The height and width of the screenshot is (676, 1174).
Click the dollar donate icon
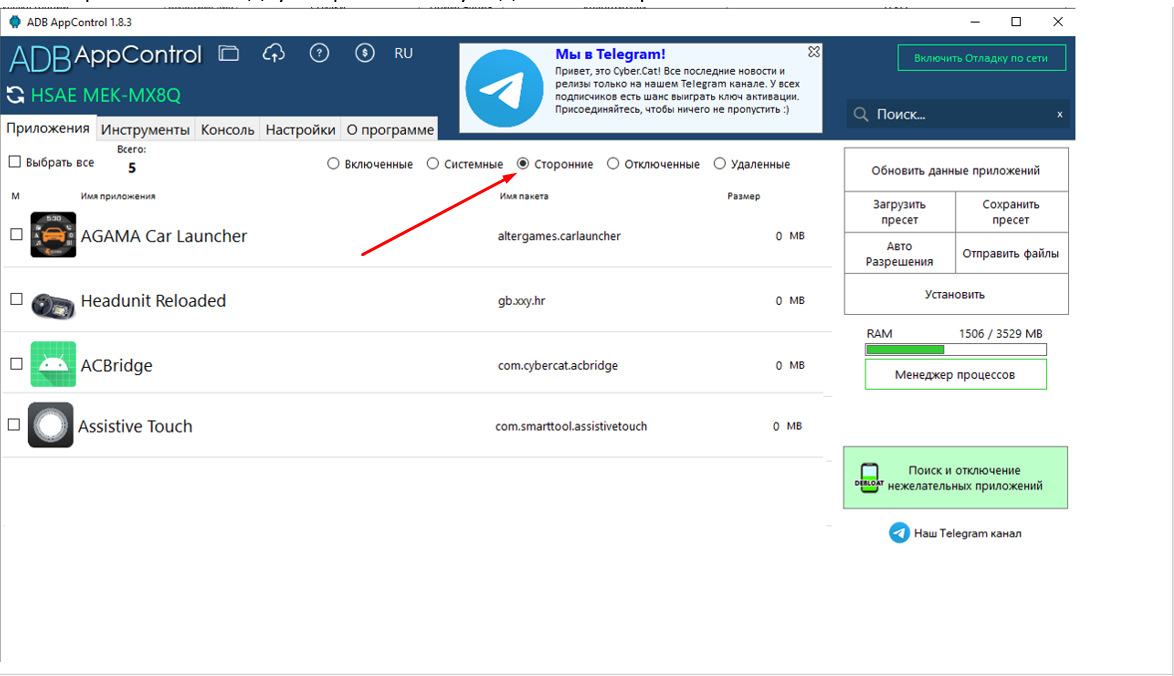[365, 53]
